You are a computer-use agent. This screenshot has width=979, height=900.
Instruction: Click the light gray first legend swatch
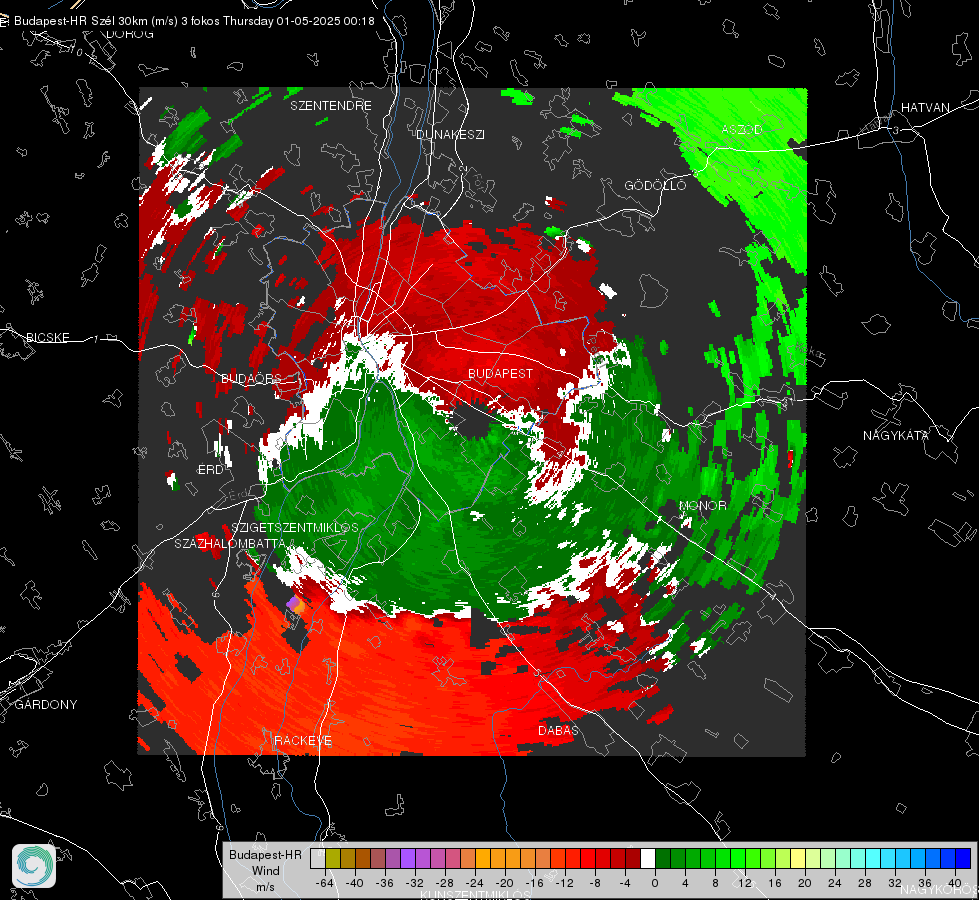pos(318,858)
